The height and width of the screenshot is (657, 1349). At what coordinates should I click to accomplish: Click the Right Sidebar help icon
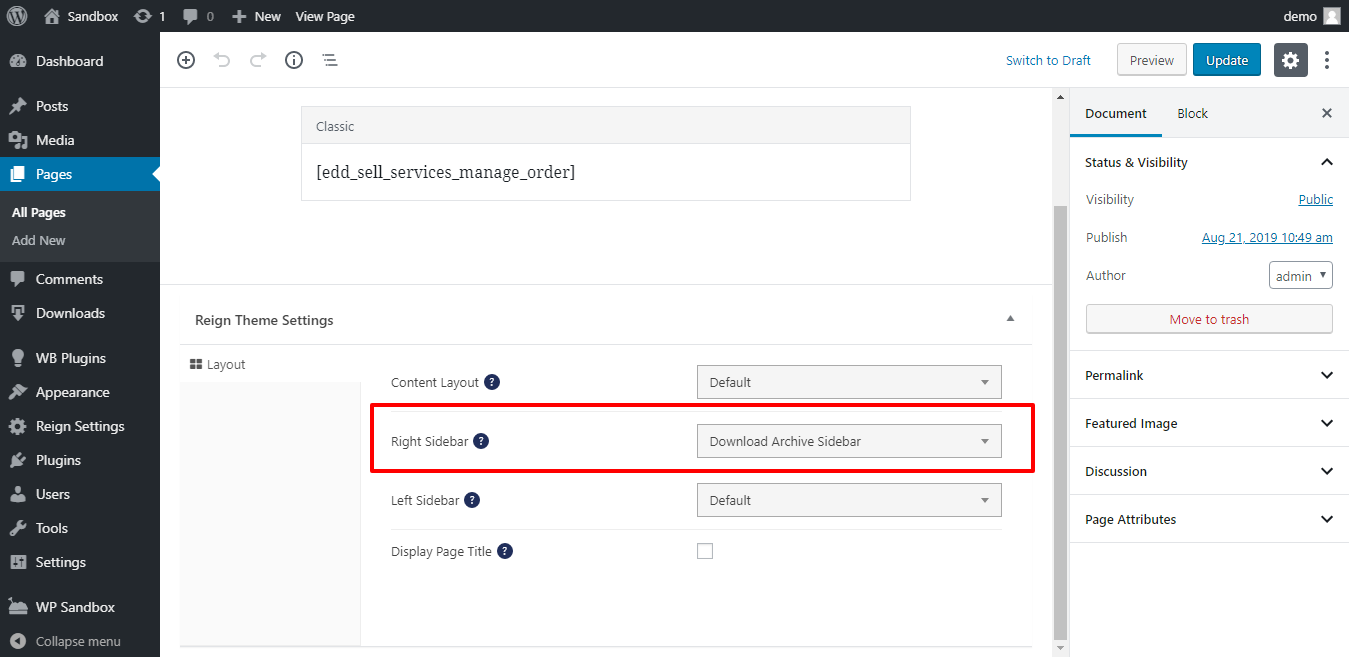(x=481, y=441)
